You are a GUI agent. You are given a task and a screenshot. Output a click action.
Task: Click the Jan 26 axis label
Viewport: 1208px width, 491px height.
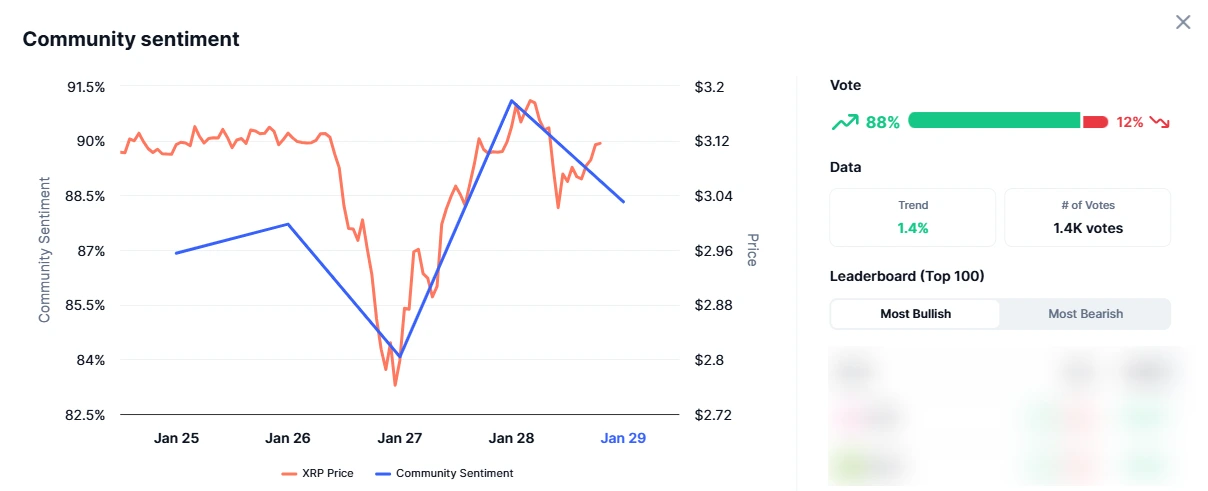[x=288, y=438]
